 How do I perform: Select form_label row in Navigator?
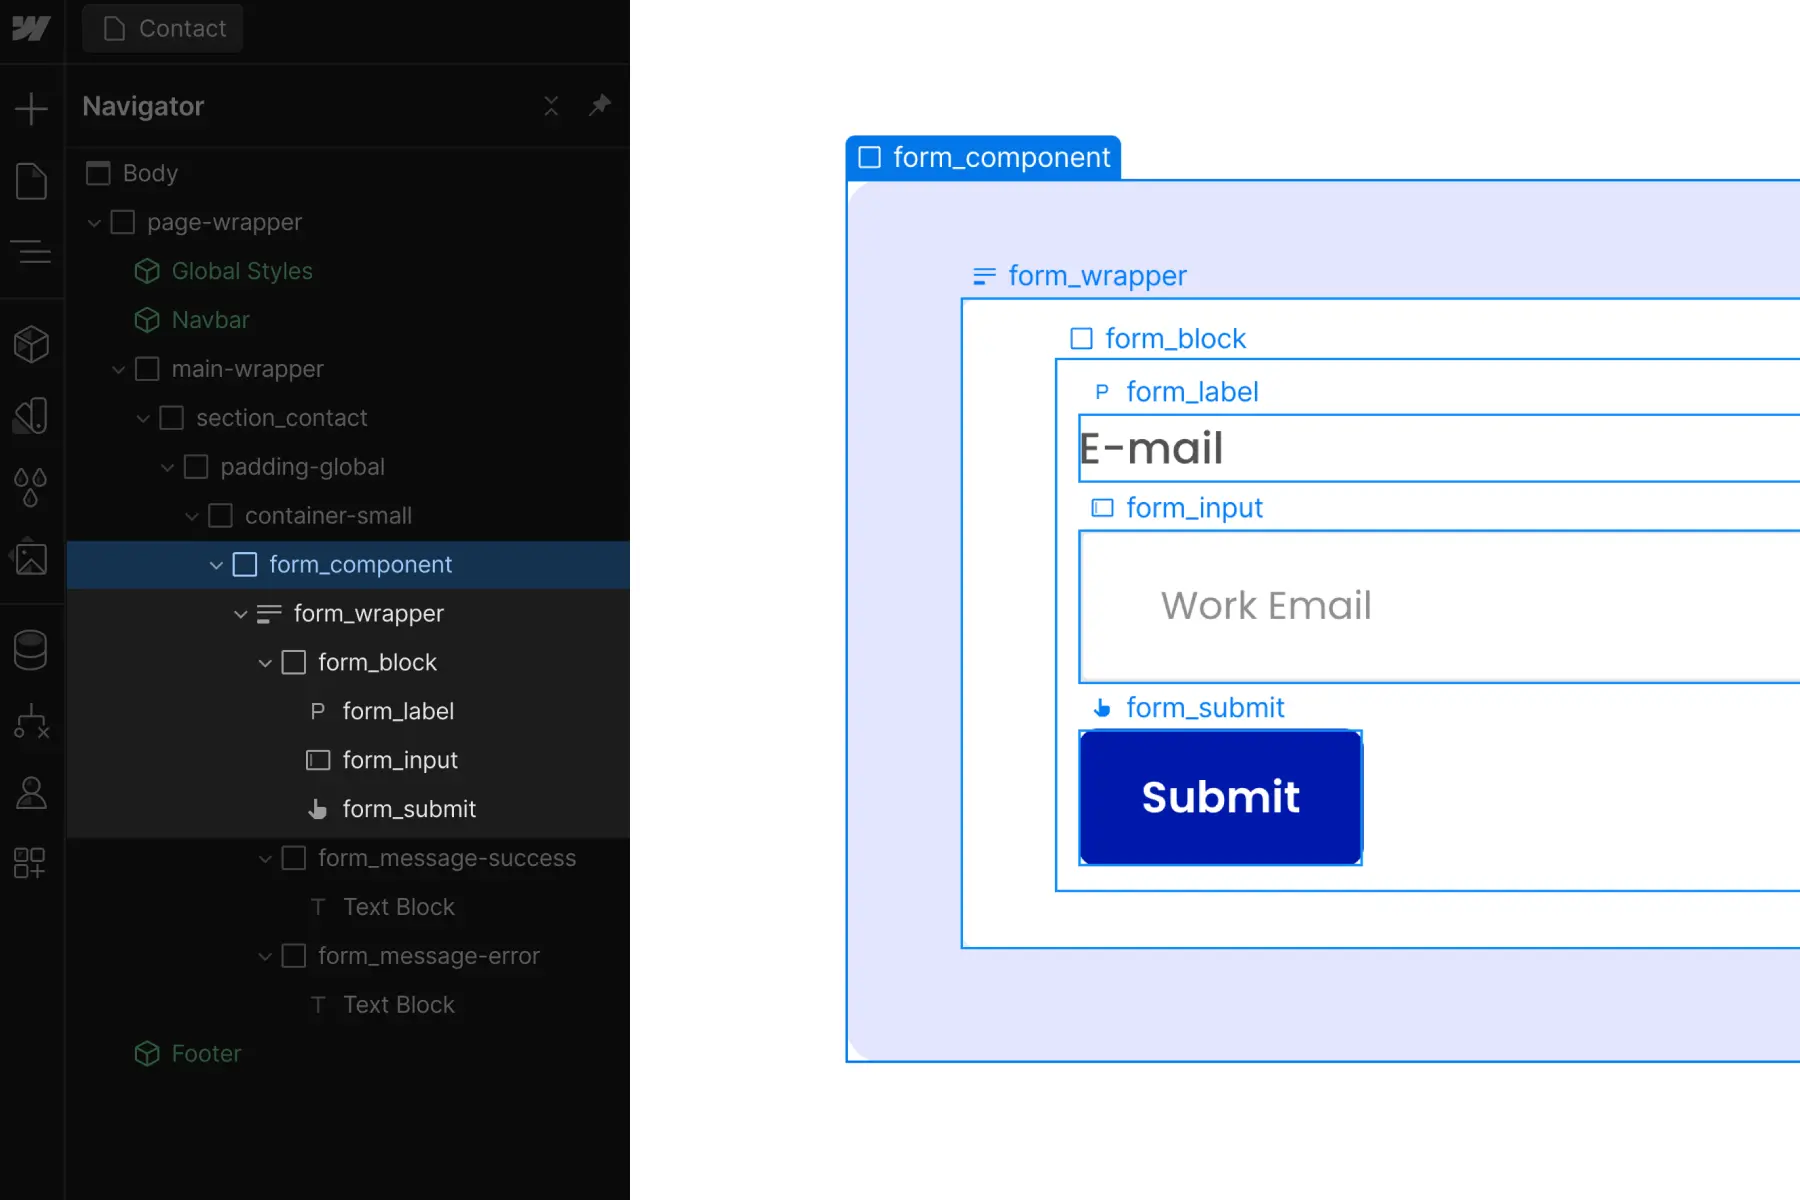tap(349, 711)
